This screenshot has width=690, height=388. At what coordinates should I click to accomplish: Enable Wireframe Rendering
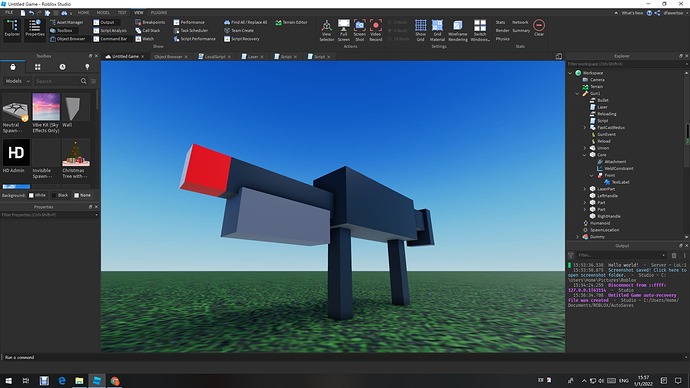coord(458,30)
